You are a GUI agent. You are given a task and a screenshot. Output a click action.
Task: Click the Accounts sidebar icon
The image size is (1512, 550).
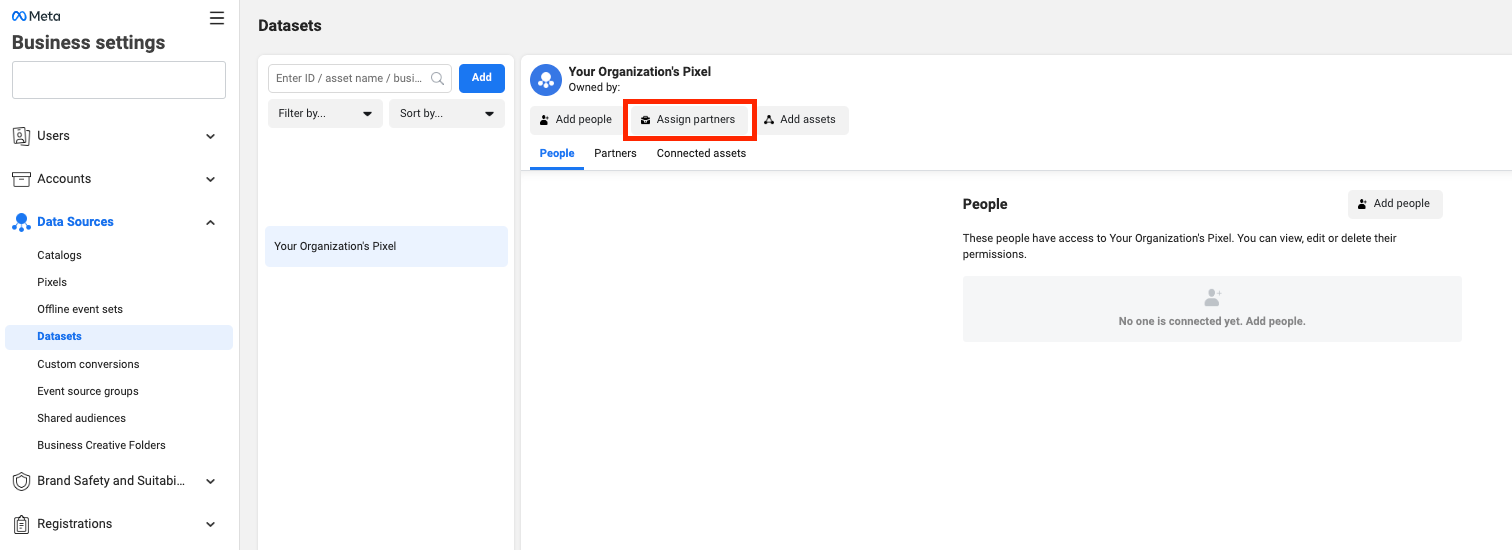(21, 179)
